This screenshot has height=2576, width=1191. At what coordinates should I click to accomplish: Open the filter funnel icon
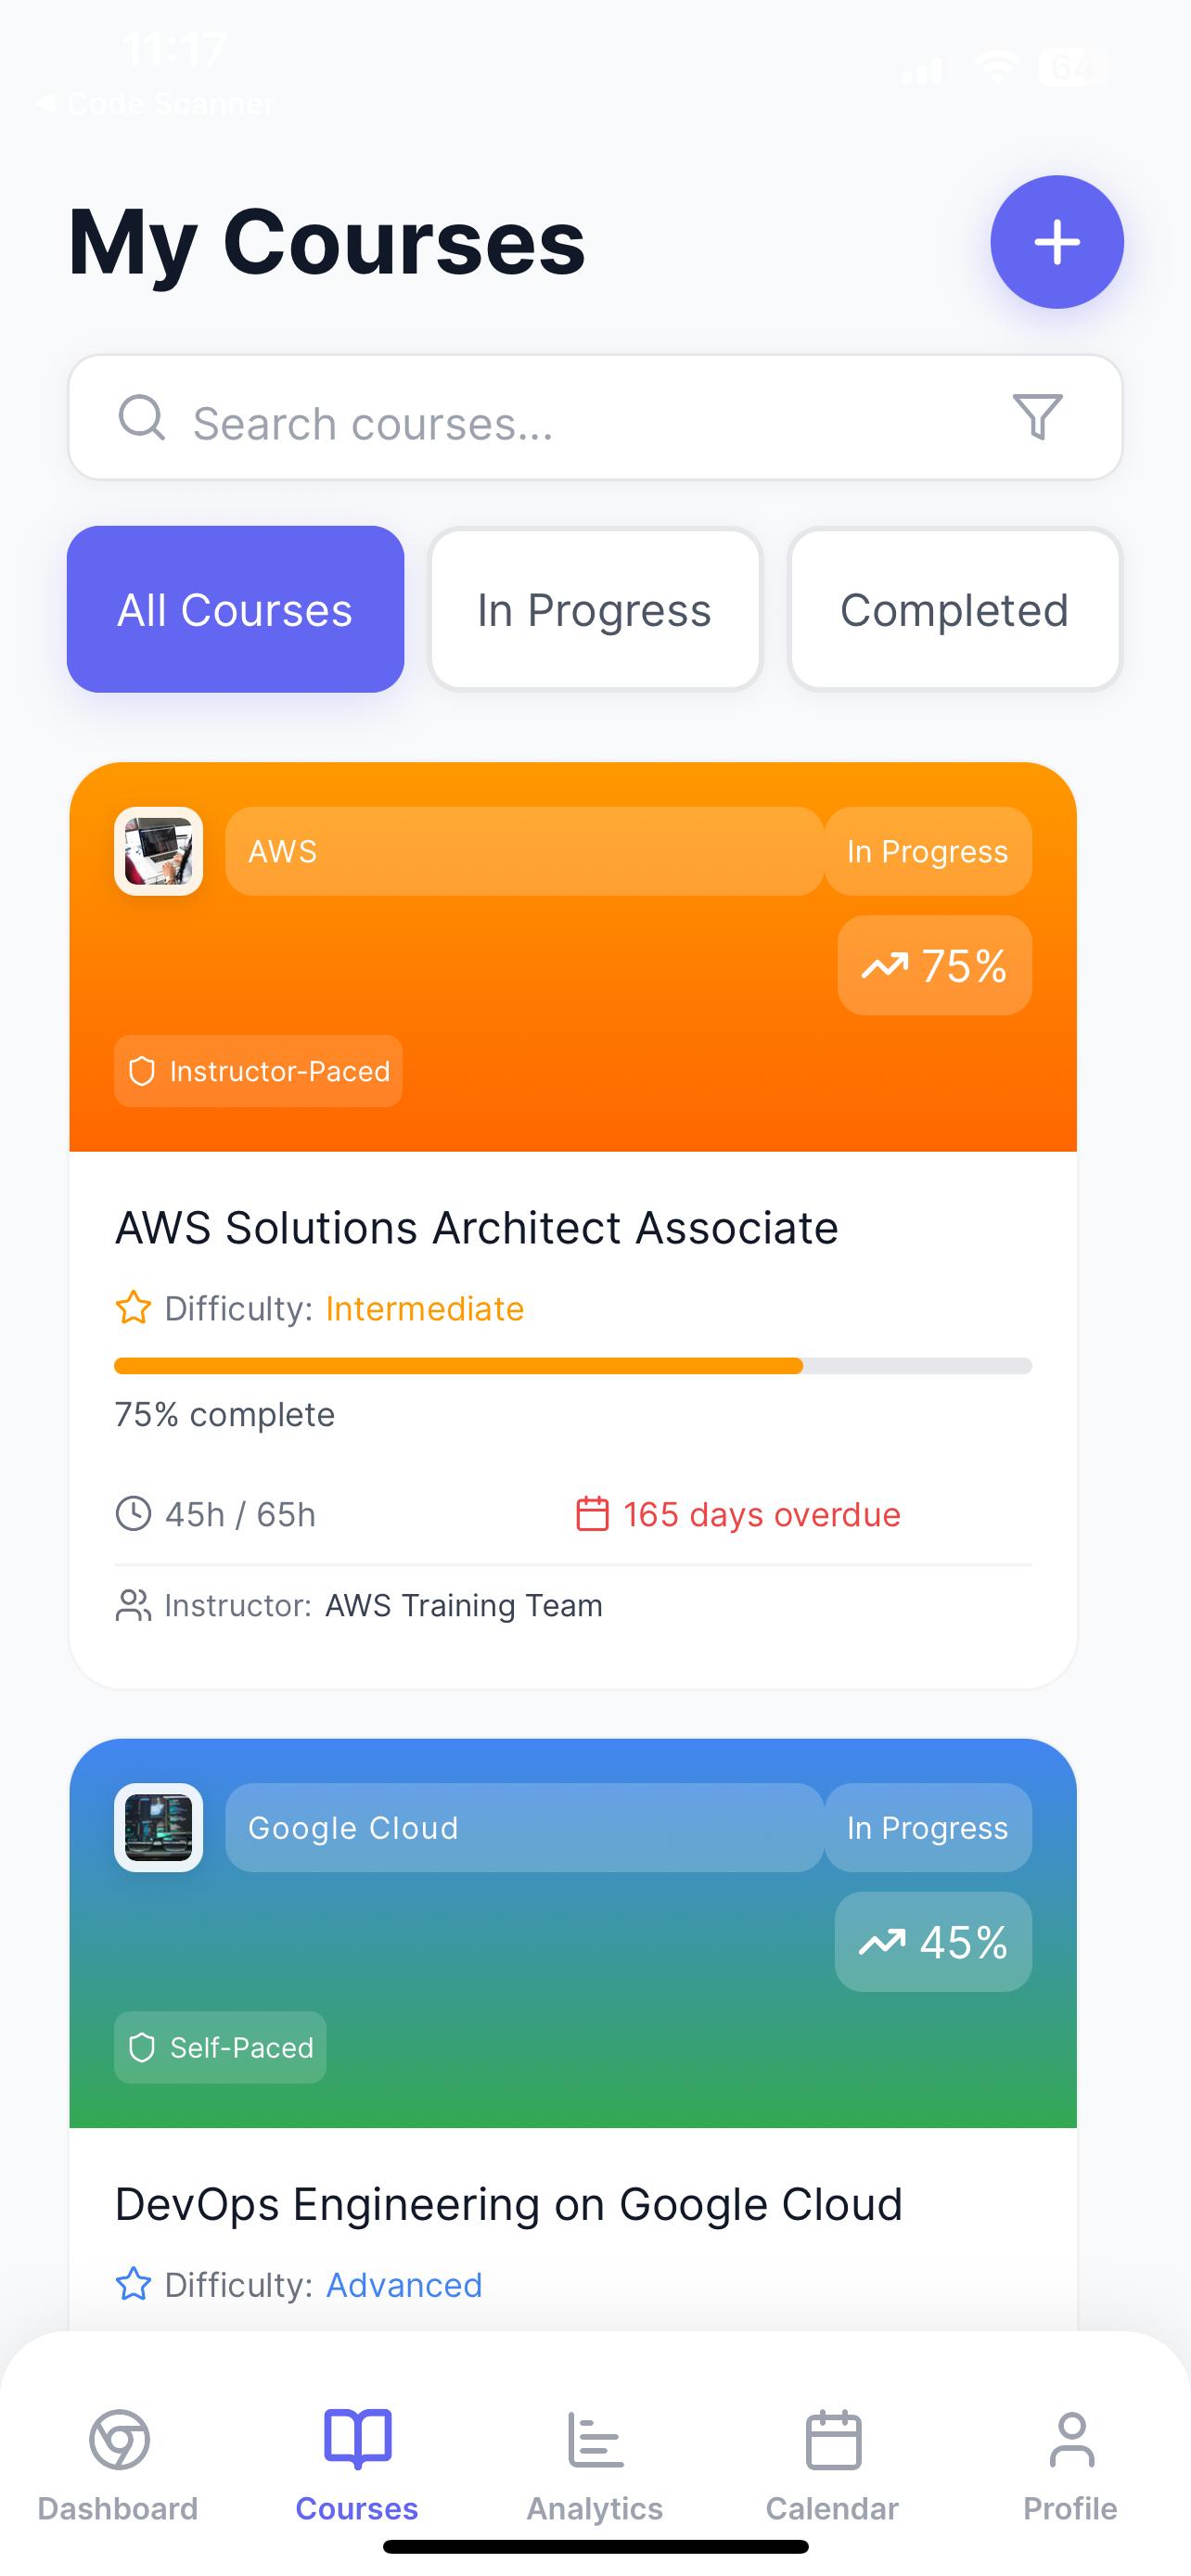coord(1037,417)
